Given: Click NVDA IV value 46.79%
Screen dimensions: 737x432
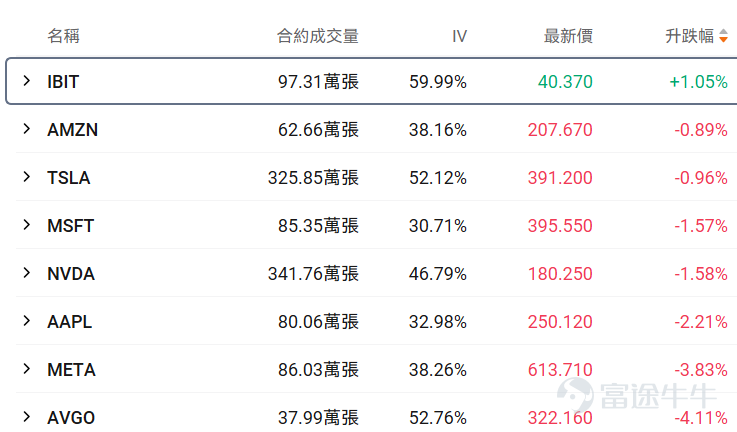Looking at the screenshot, I should click(x=438, y=274).
